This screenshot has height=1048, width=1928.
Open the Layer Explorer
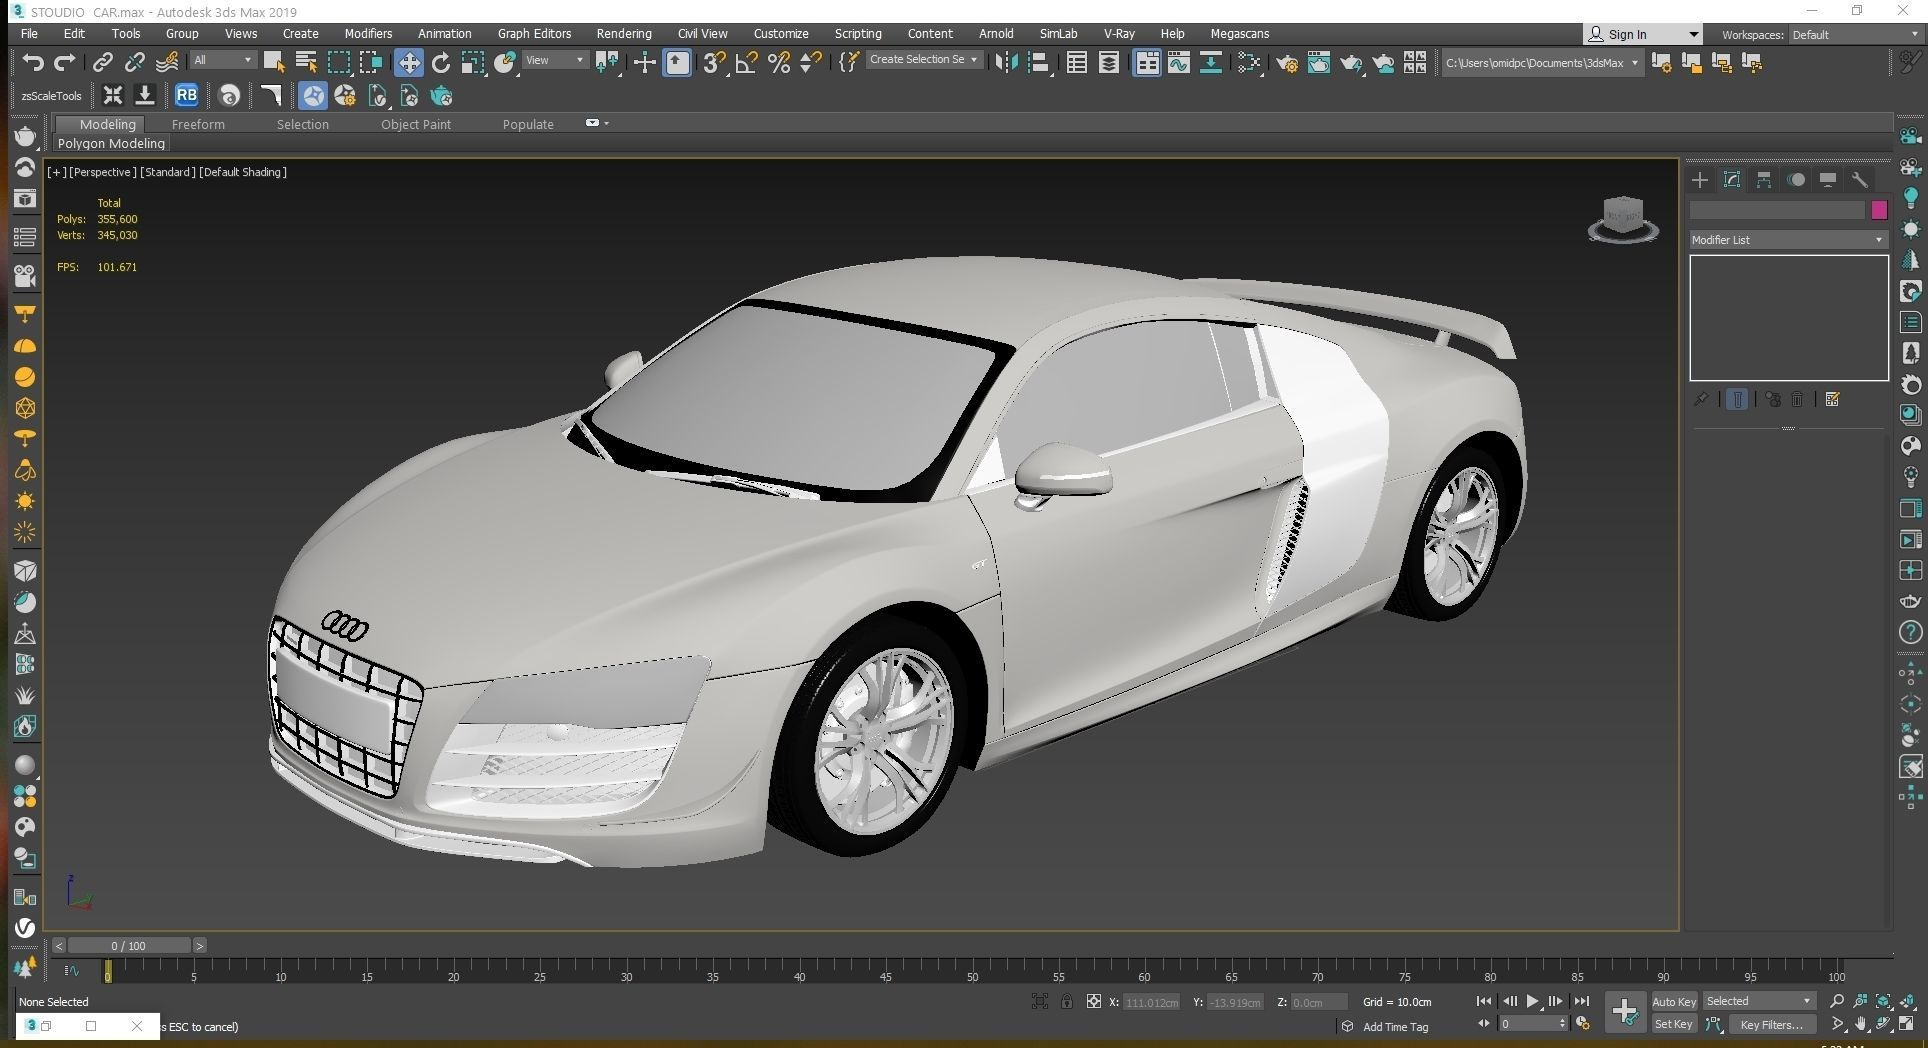click(x=1109, y=63)
